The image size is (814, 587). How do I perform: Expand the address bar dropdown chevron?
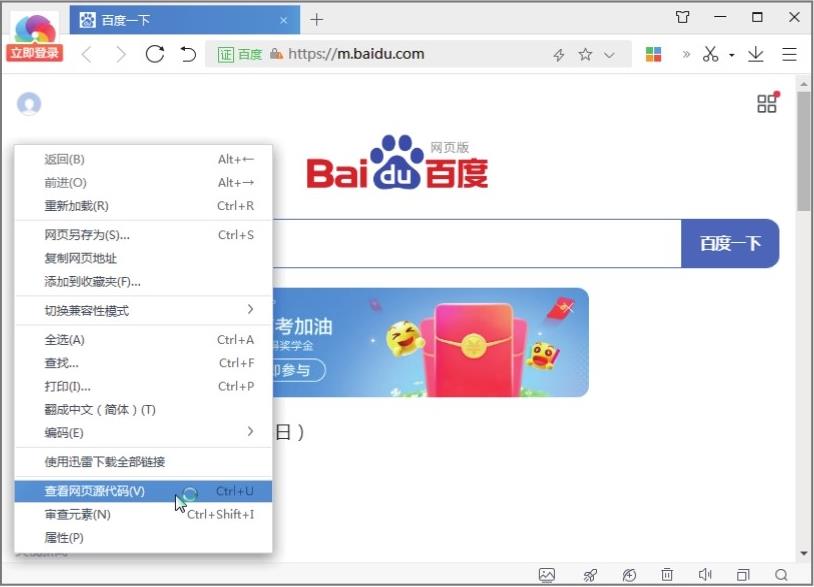tap(609, 55)
